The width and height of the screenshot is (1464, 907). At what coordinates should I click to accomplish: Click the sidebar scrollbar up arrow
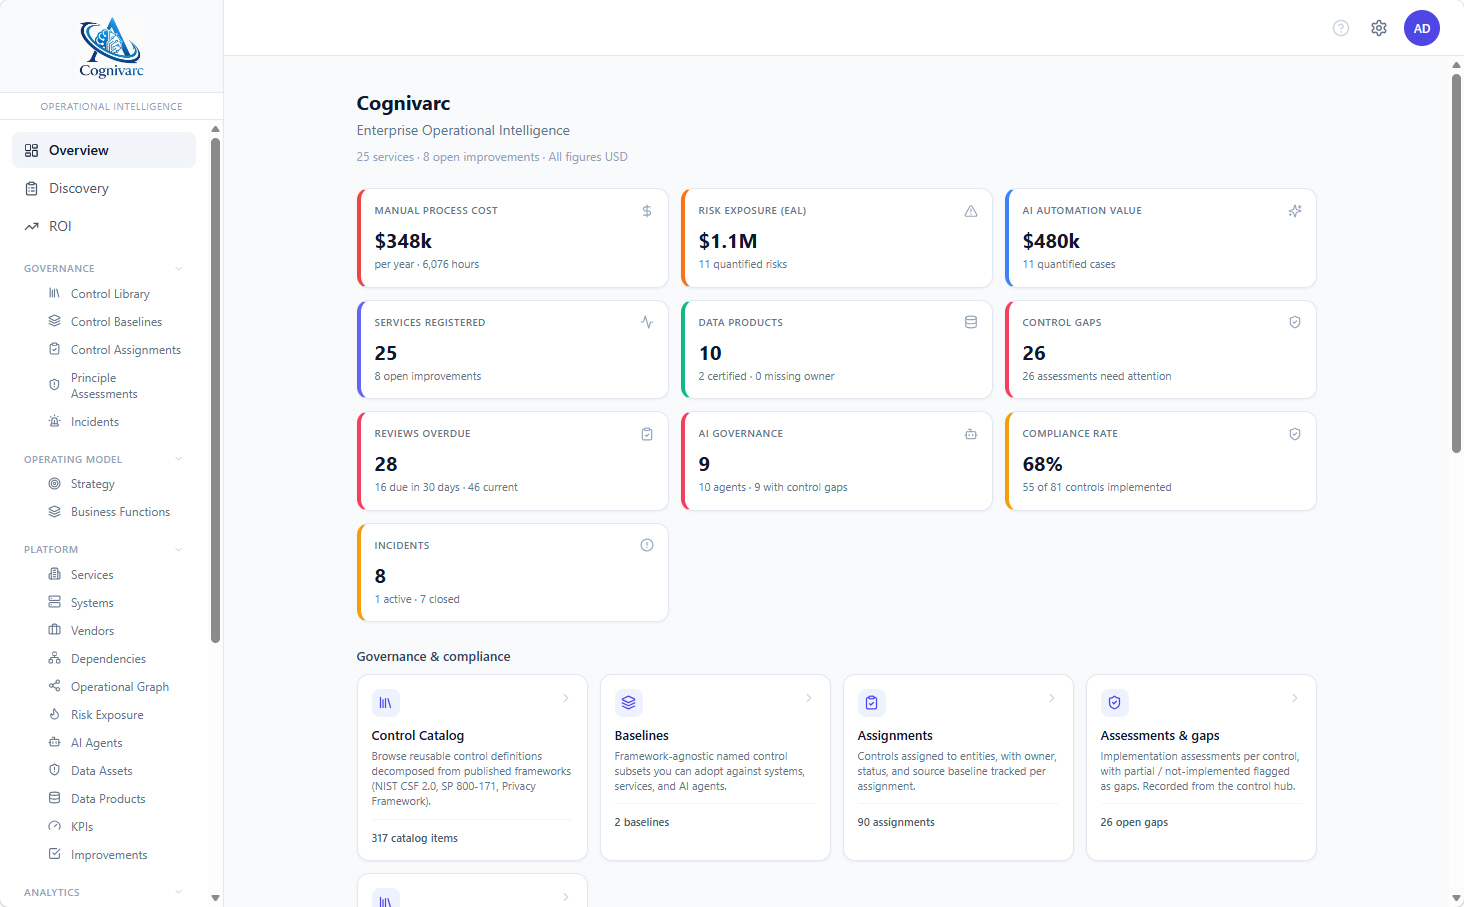pos(215,129)
